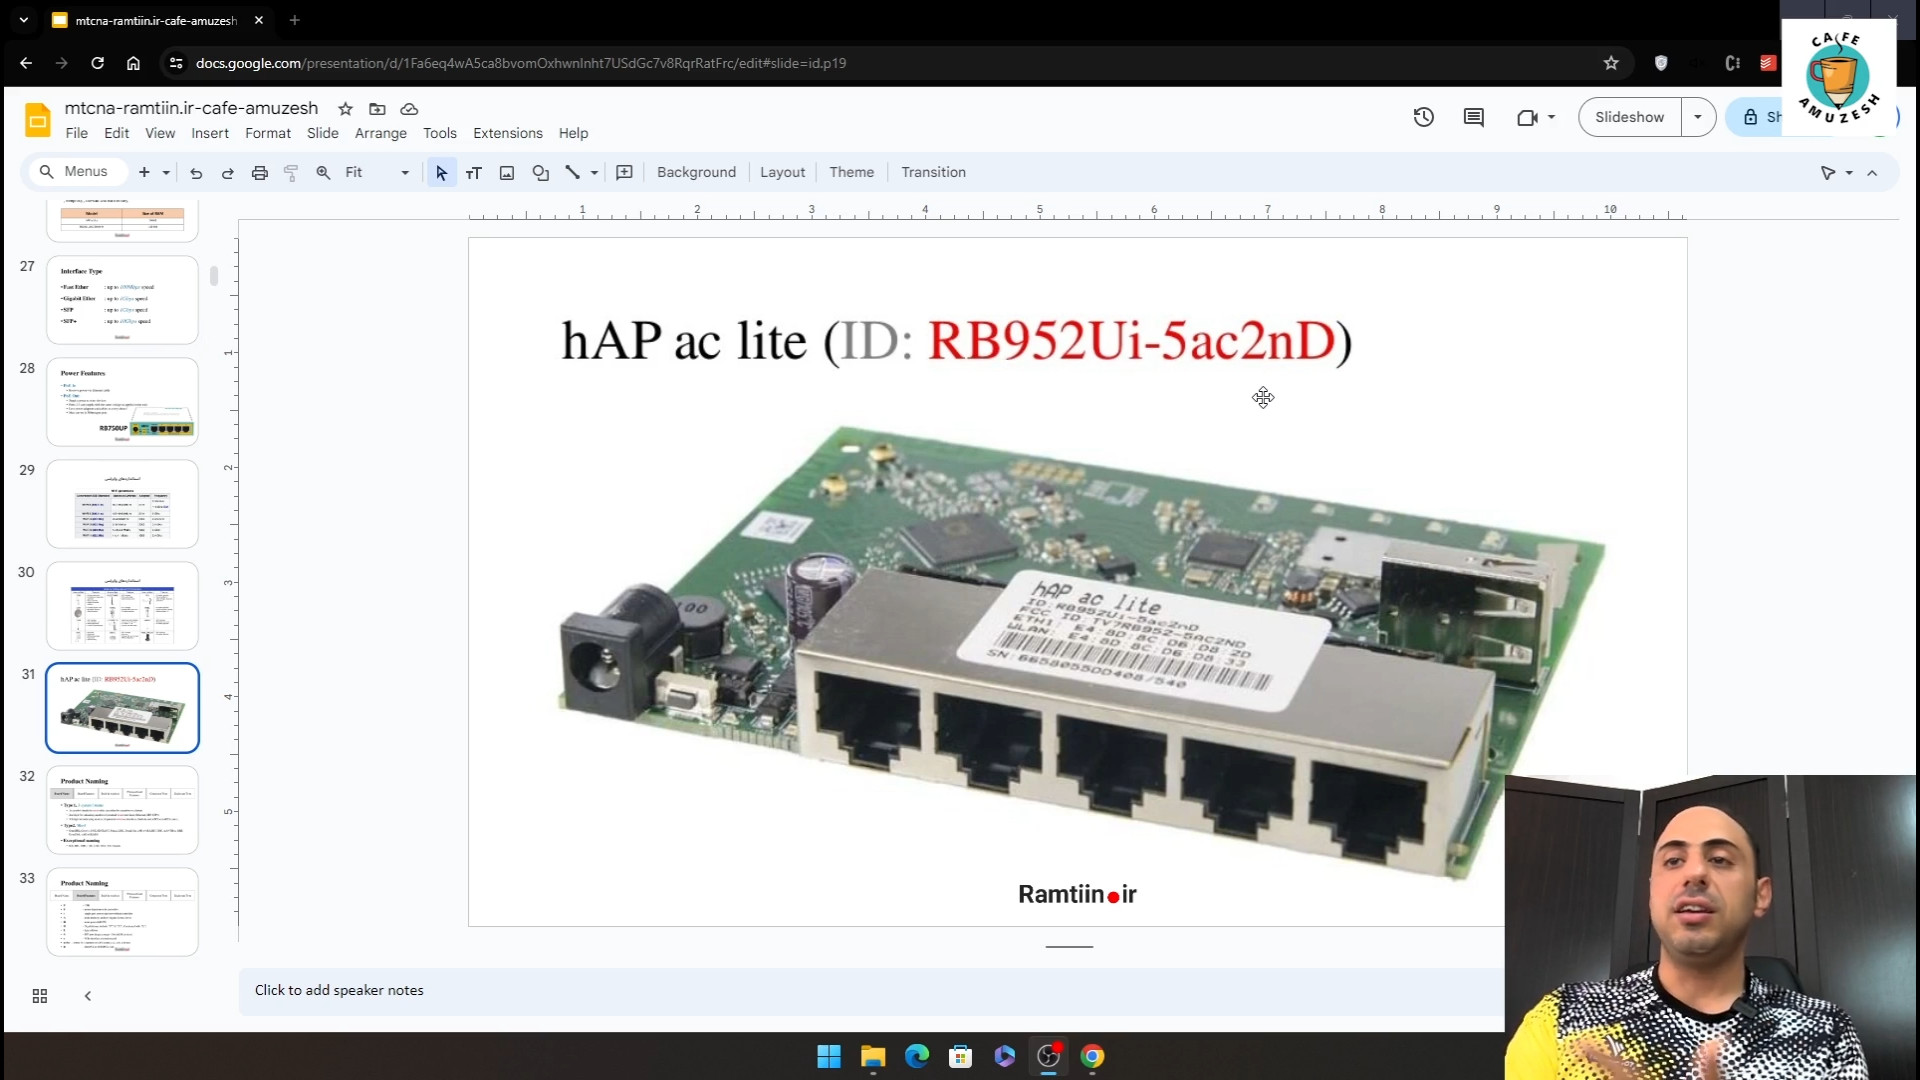Open the View menu

coord(160,133)
